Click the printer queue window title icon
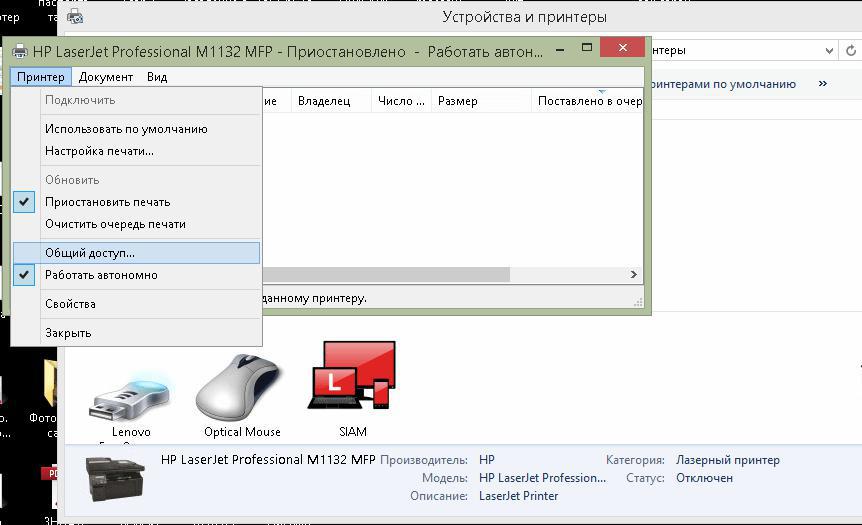 click(x=20, y=51)
